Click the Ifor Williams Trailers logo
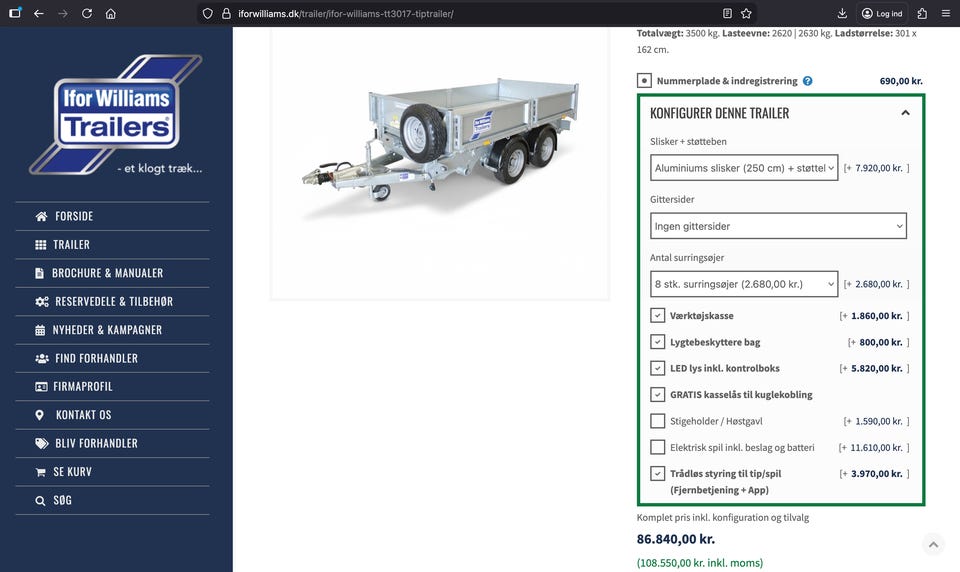The image size is (960, 572). coord(116,115)
